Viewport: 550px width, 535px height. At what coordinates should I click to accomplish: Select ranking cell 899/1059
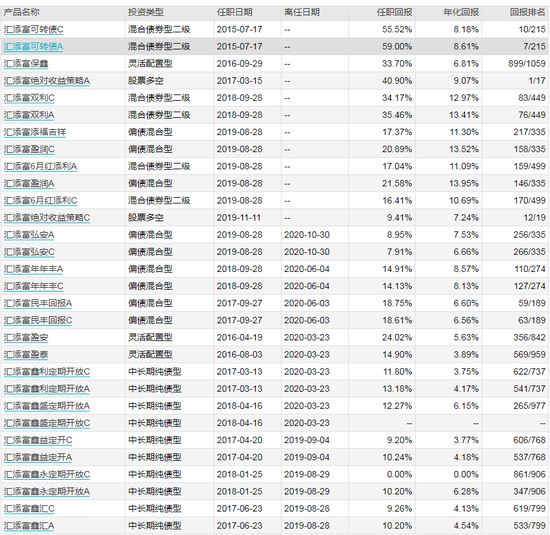(527, 64)
